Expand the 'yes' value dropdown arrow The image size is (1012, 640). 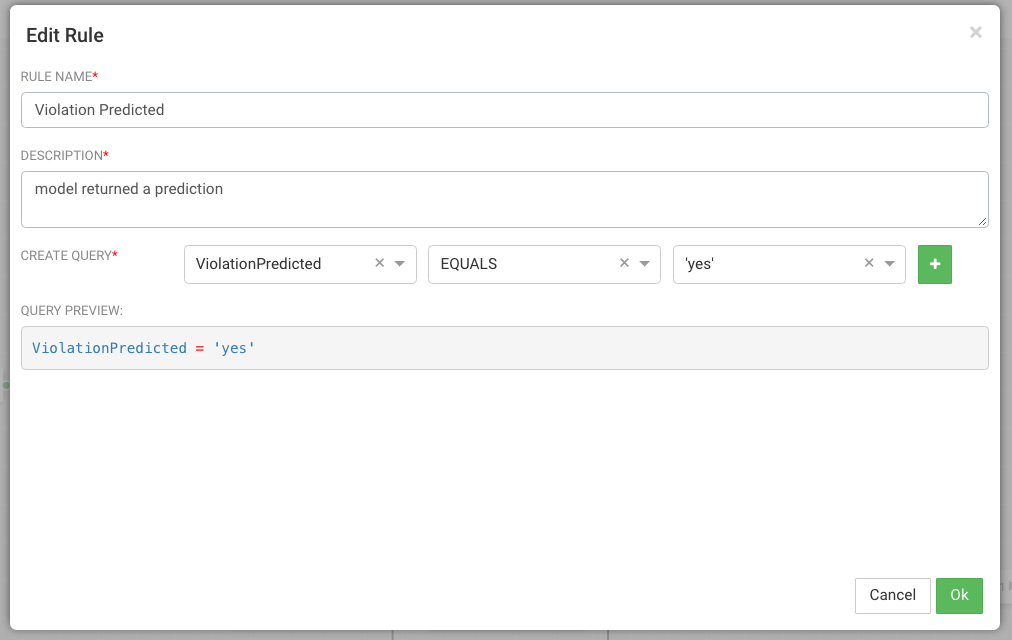[889, 264]
